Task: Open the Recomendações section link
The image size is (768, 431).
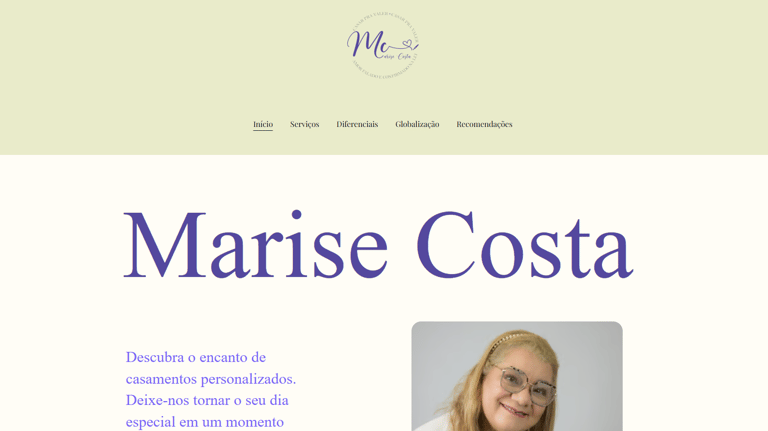Action: tap(484, 124)
